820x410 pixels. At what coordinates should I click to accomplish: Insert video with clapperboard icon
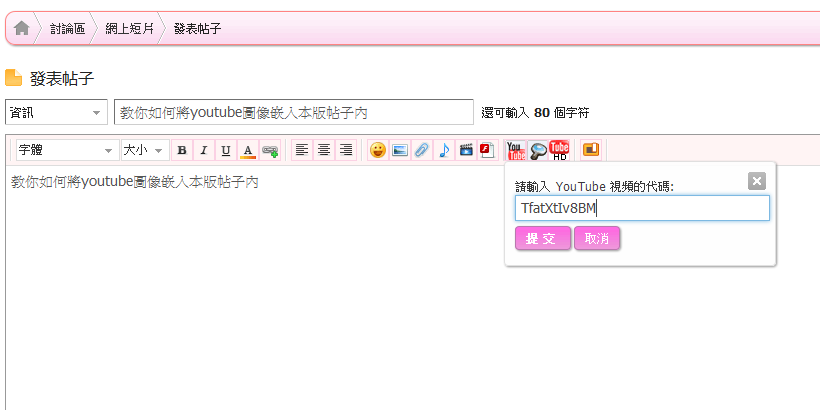click(465, 151)
